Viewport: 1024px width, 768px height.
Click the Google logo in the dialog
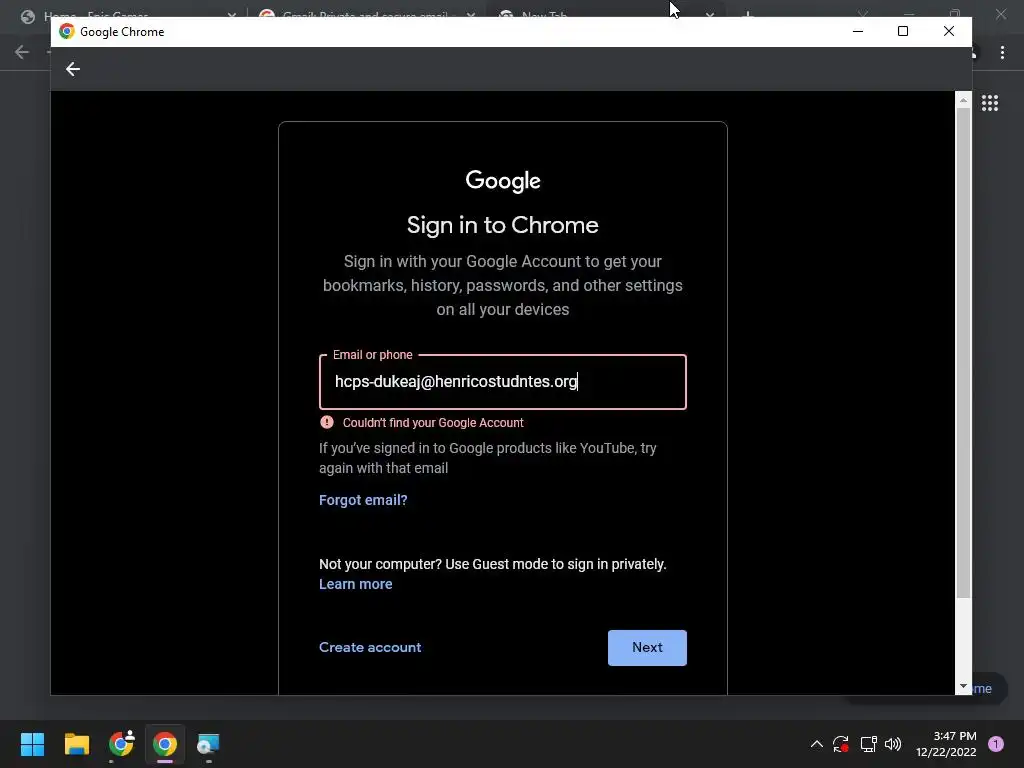[503, 181]
